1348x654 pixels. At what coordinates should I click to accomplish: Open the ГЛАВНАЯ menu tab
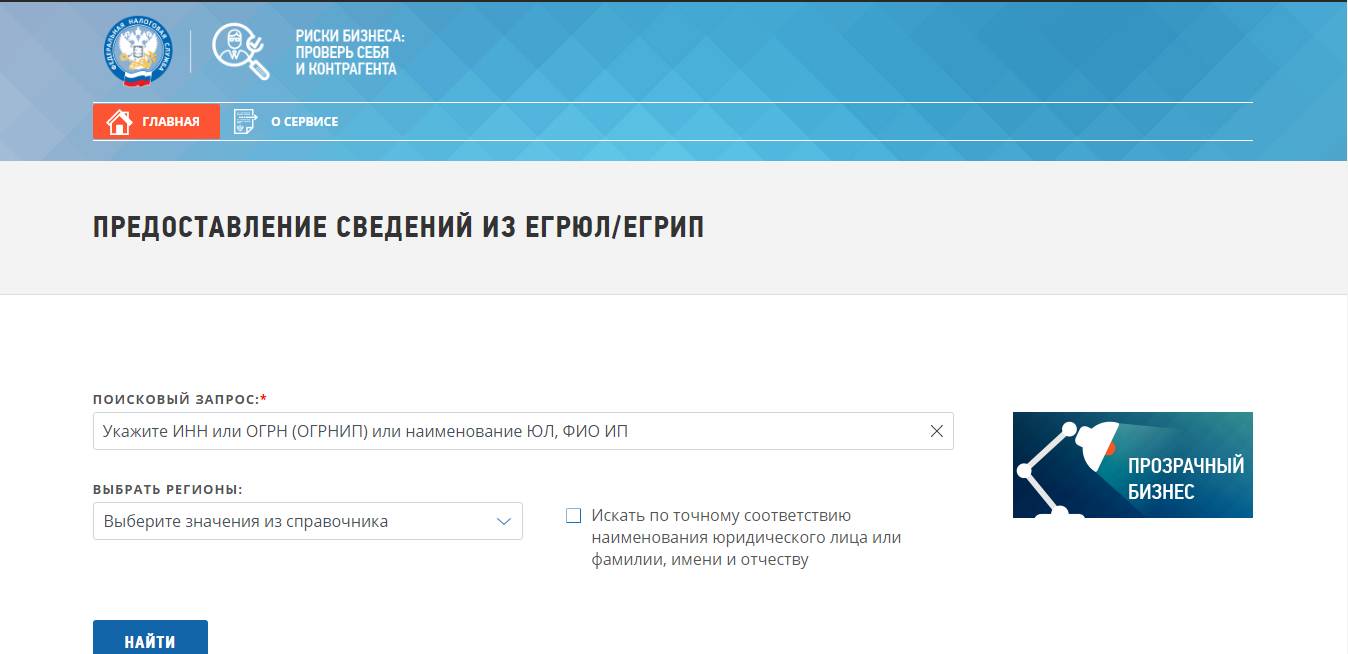tap(156, 122)
